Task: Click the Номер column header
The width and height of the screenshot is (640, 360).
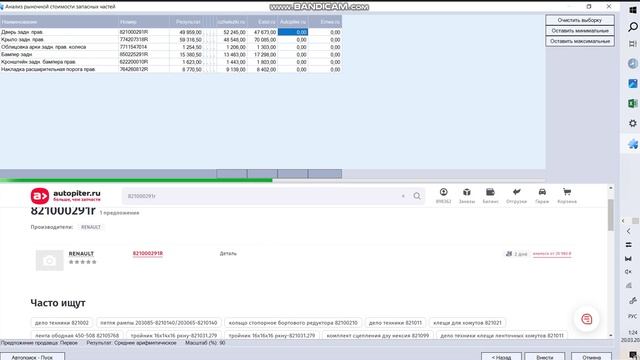Action: (x=144, y=22)
